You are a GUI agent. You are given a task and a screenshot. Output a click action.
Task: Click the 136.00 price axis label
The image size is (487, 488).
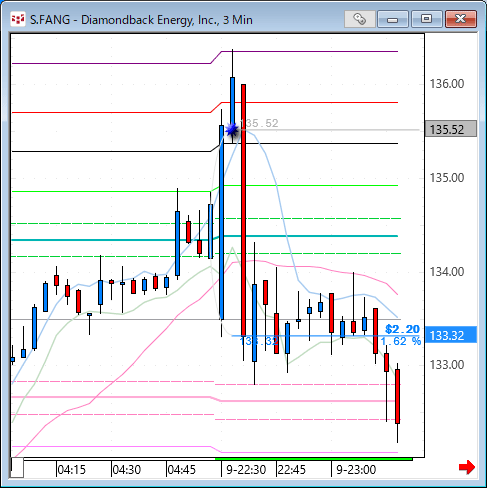point(447,84)
